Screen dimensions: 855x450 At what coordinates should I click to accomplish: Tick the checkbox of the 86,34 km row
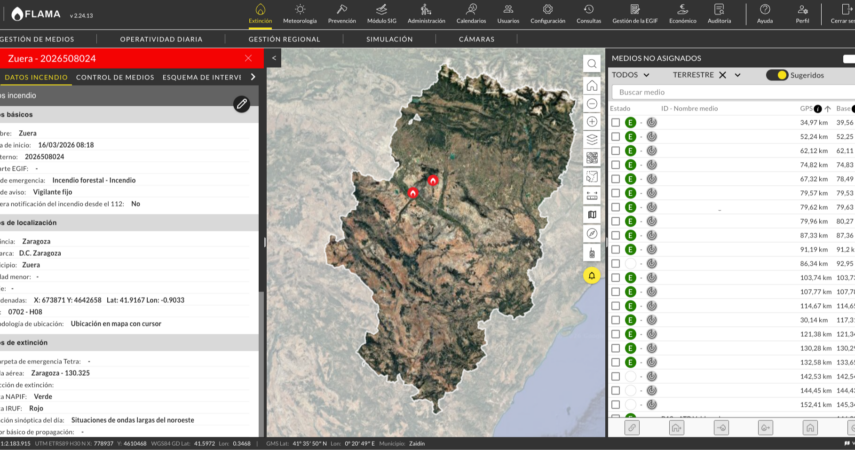616,263
